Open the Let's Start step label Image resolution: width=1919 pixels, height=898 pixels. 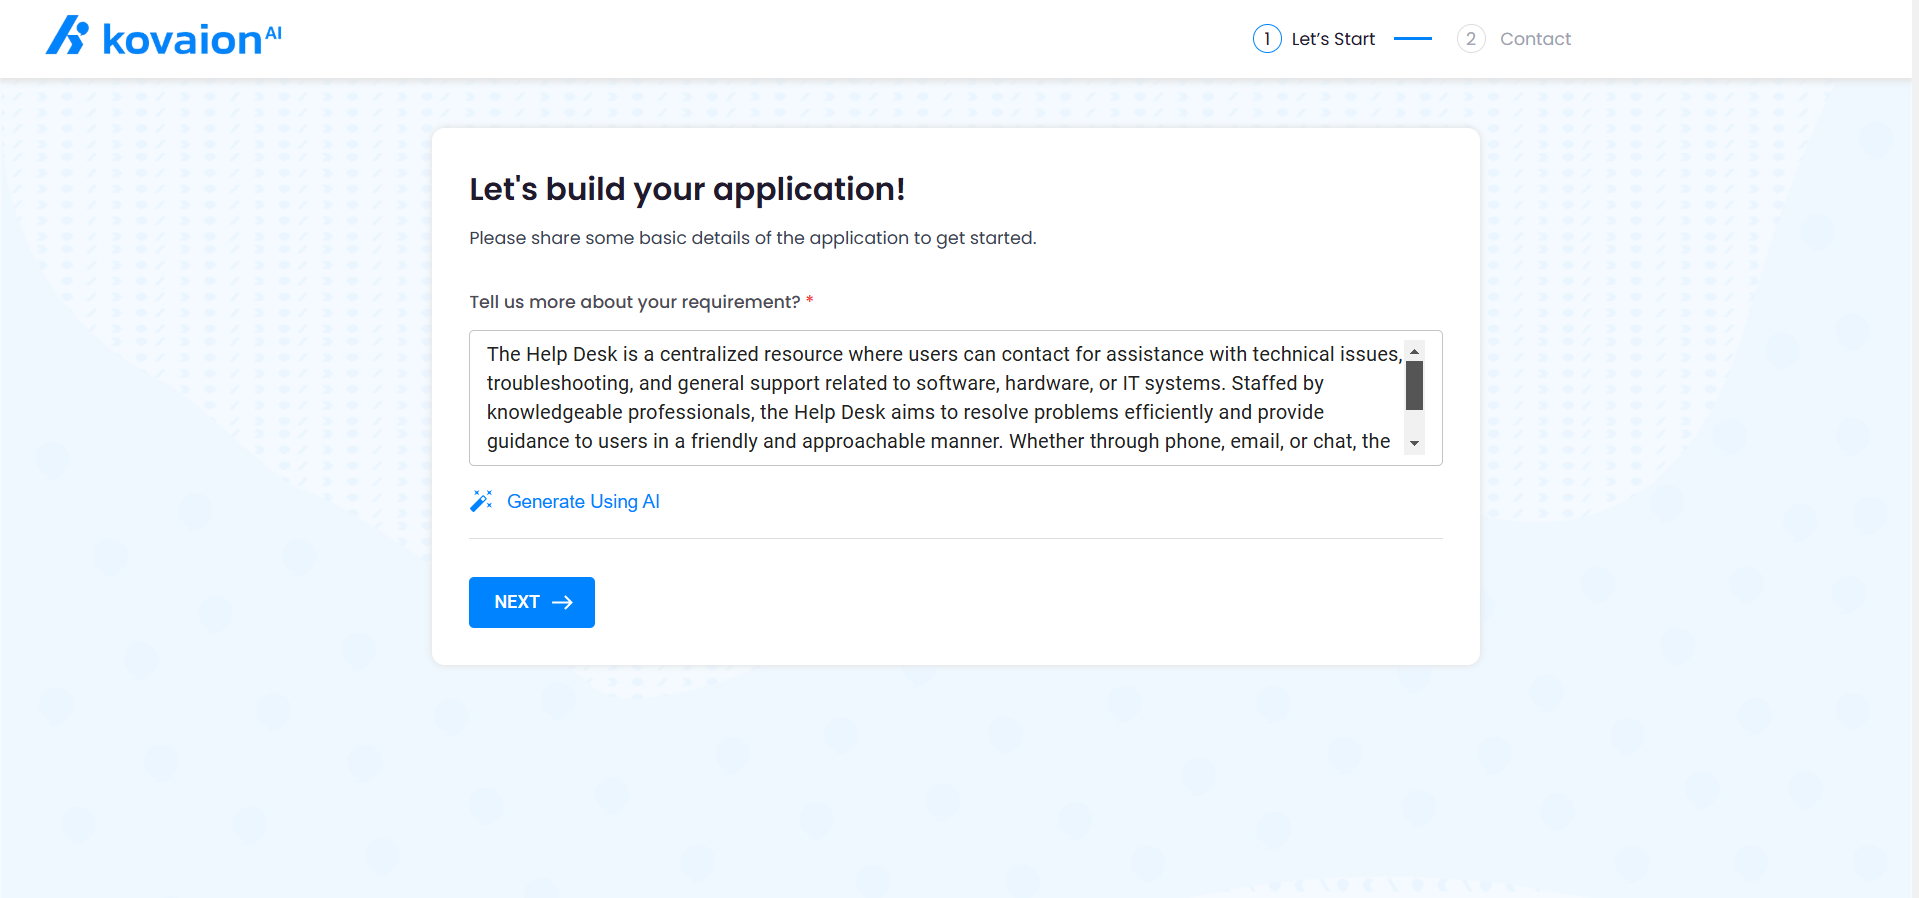point(1333,39)
